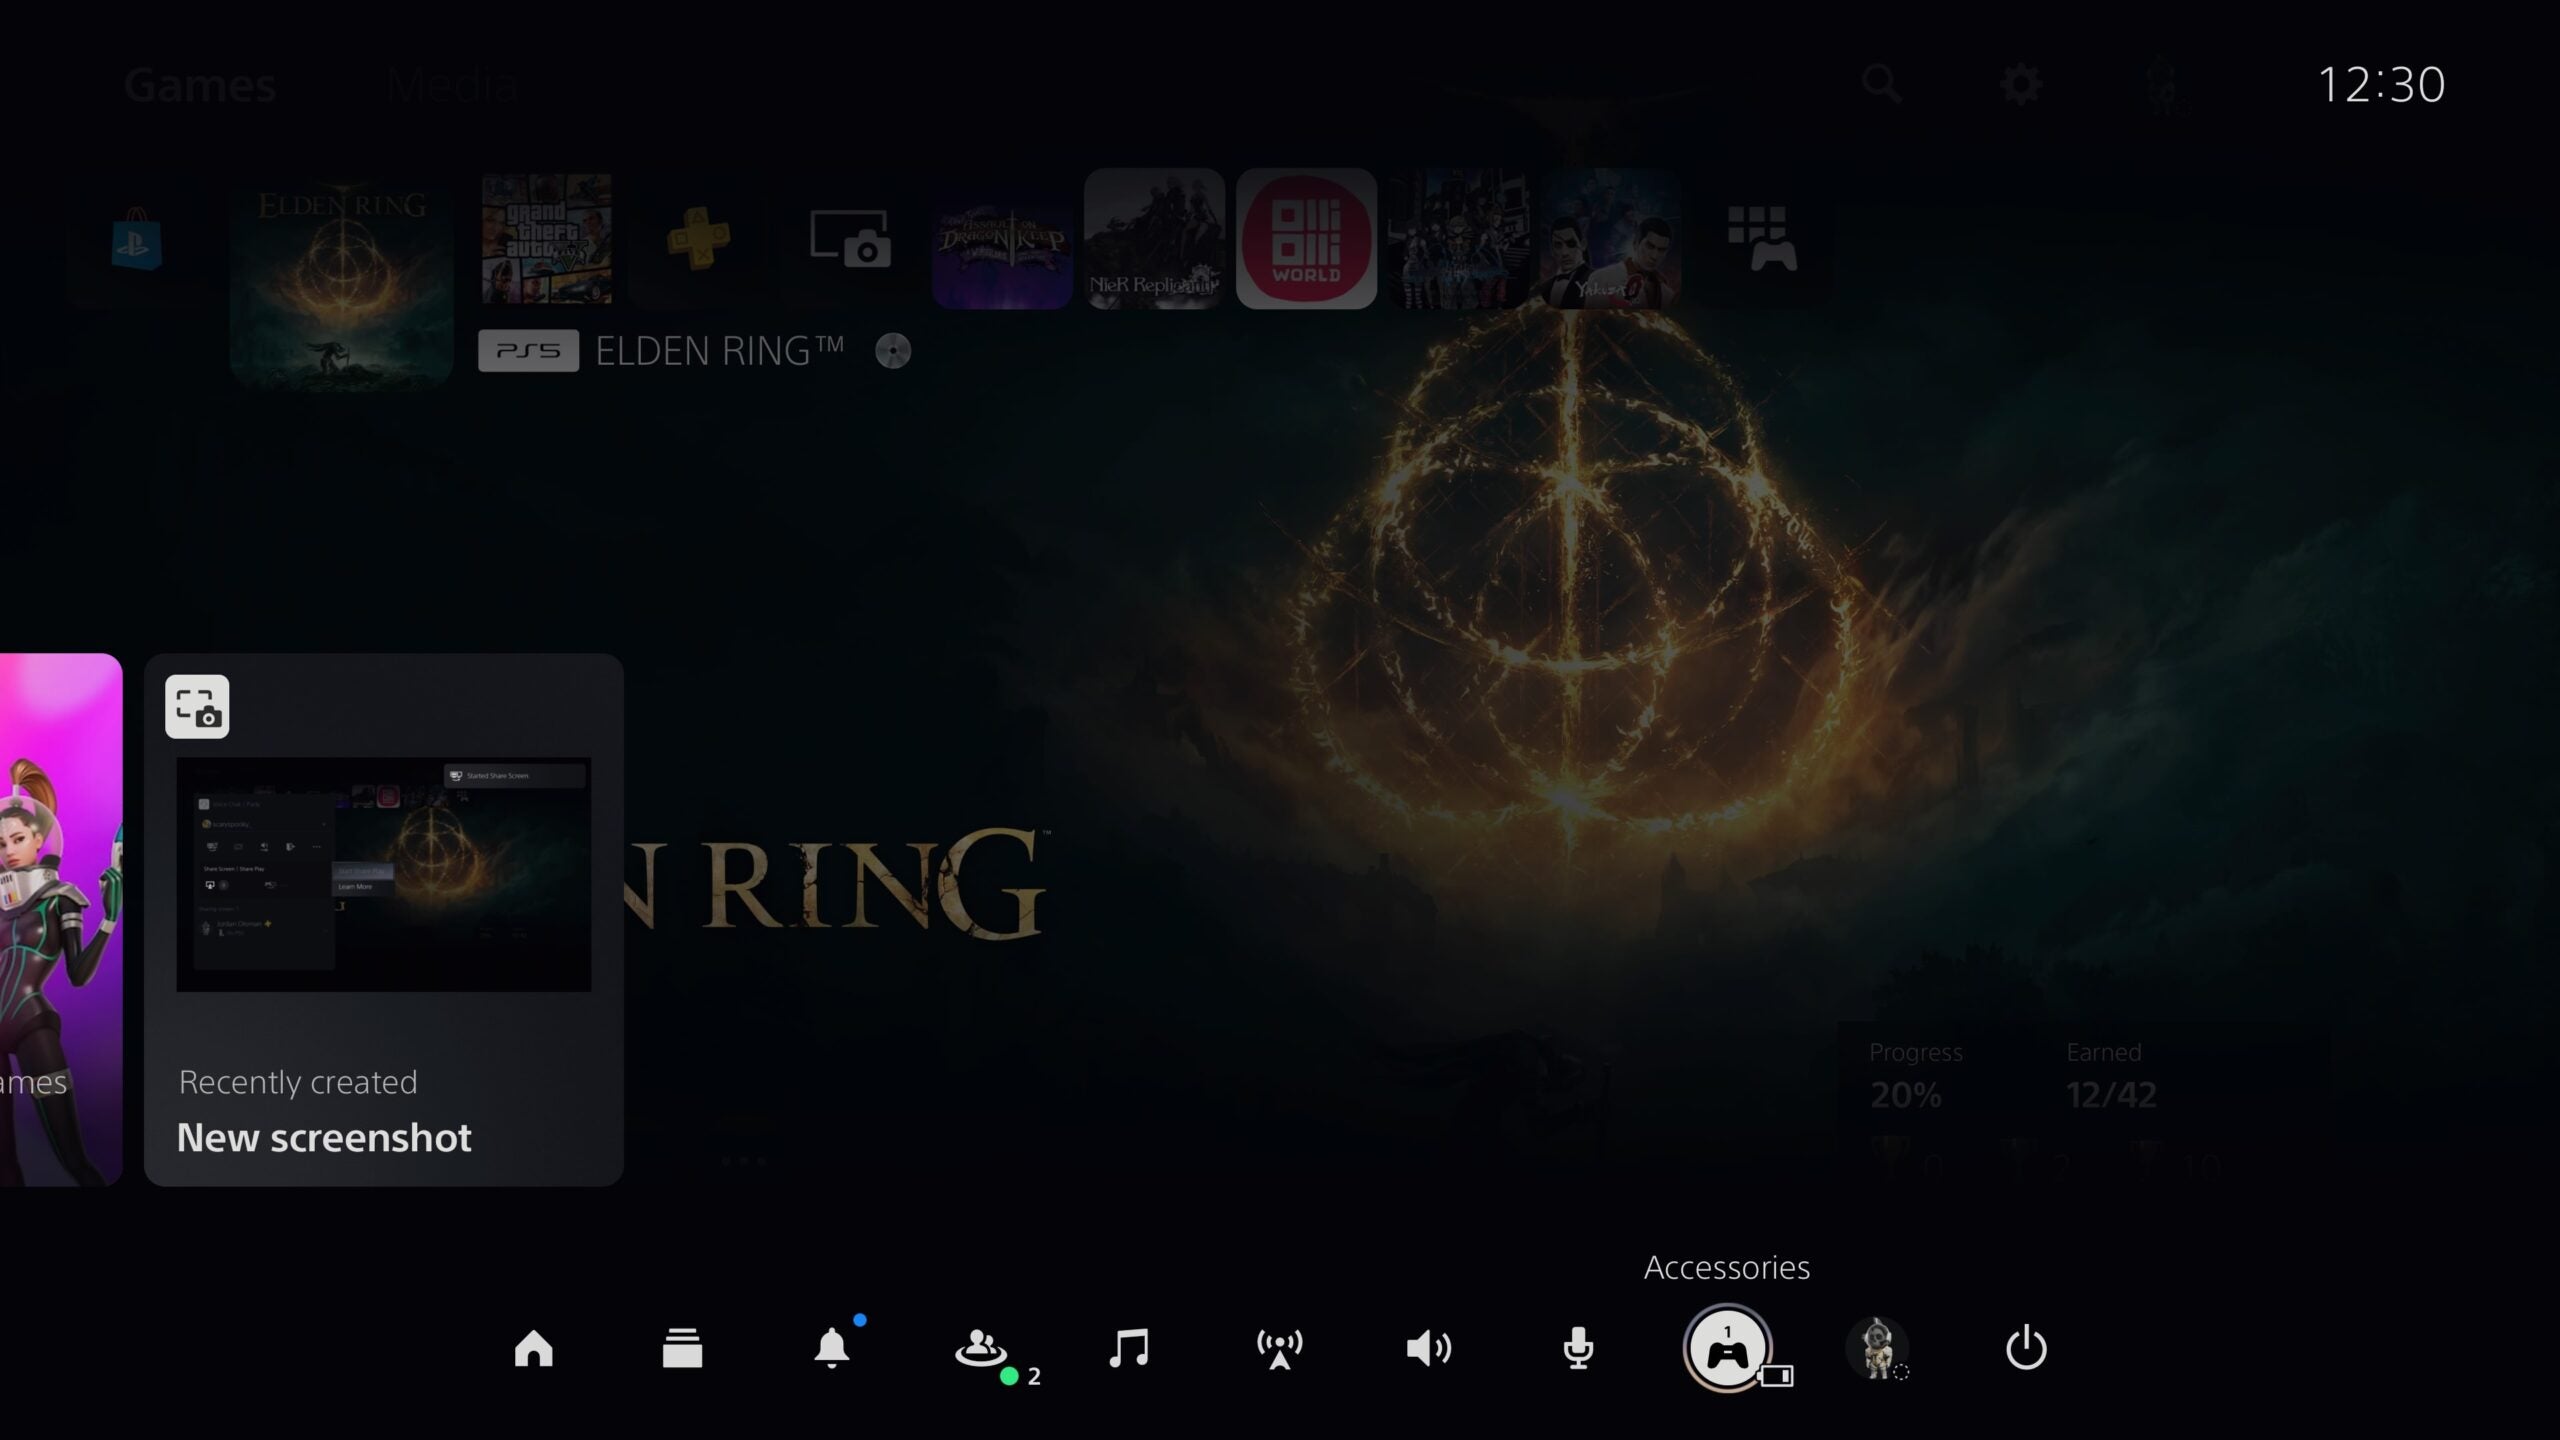Select the Yakuza 0 tile
Screen dimensions: 2560x1440
click(1610, 239)
